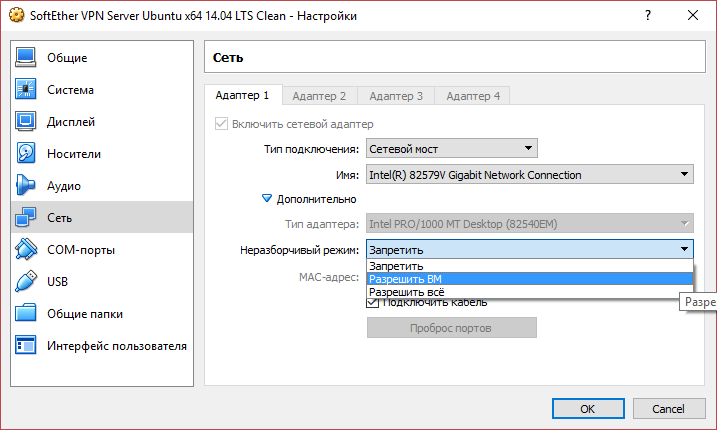The height and width of the screenshot is (430, 717).
Task: Click the Cancel button
Action: pos(668,408)
